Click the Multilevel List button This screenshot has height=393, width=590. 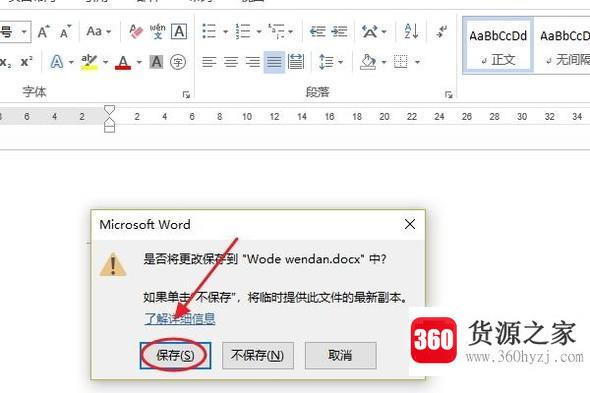tap(276, 31)
